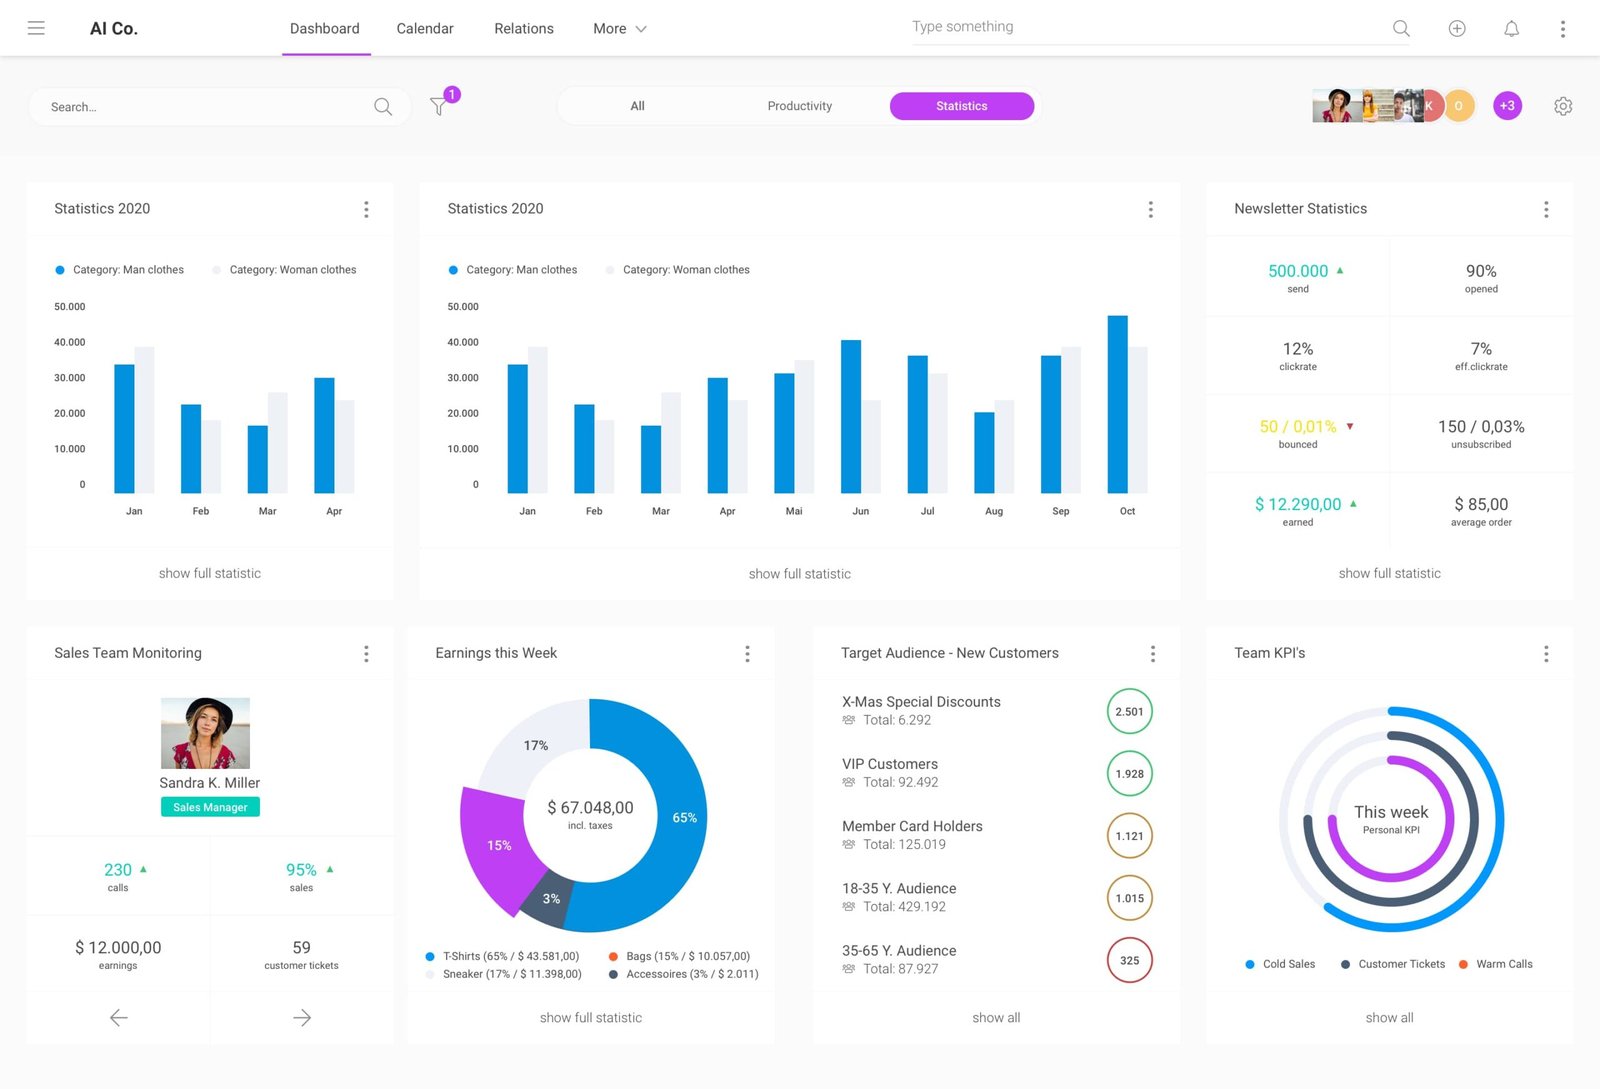Open dashboard settings gear icon
The width and height of the screenshot is (1600, 1089).
(x=1563, y=106)
